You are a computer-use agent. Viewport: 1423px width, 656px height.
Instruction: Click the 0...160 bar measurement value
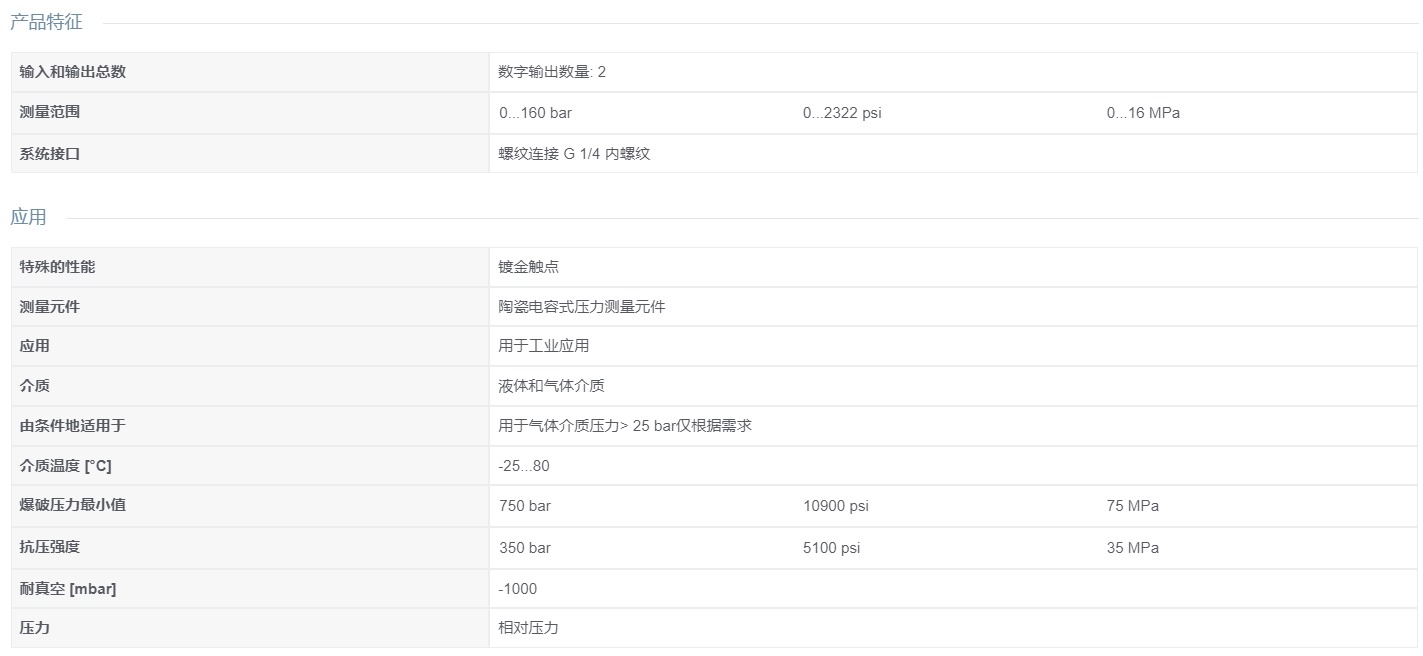pyautogui.click(x=535, y=113)
